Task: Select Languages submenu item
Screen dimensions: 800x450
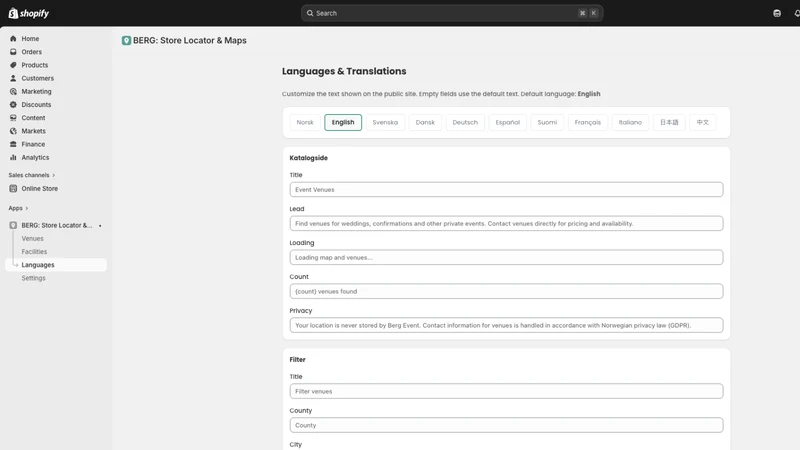Action: point(56,265)
